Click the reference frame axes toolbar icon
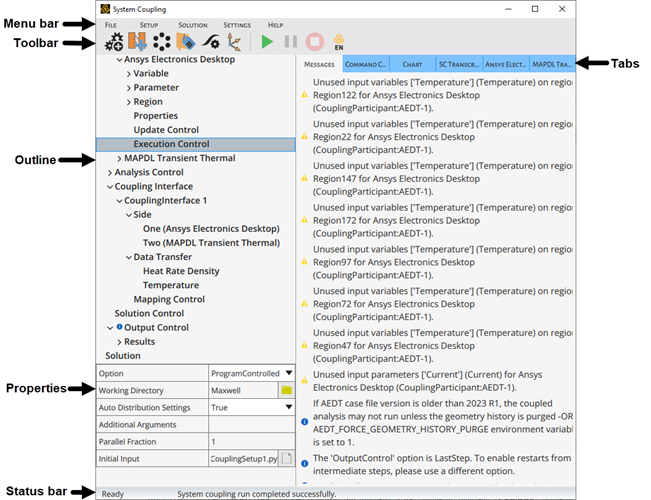Image resolution: width=651 pixels, height=500 pixels. point(234,42)
